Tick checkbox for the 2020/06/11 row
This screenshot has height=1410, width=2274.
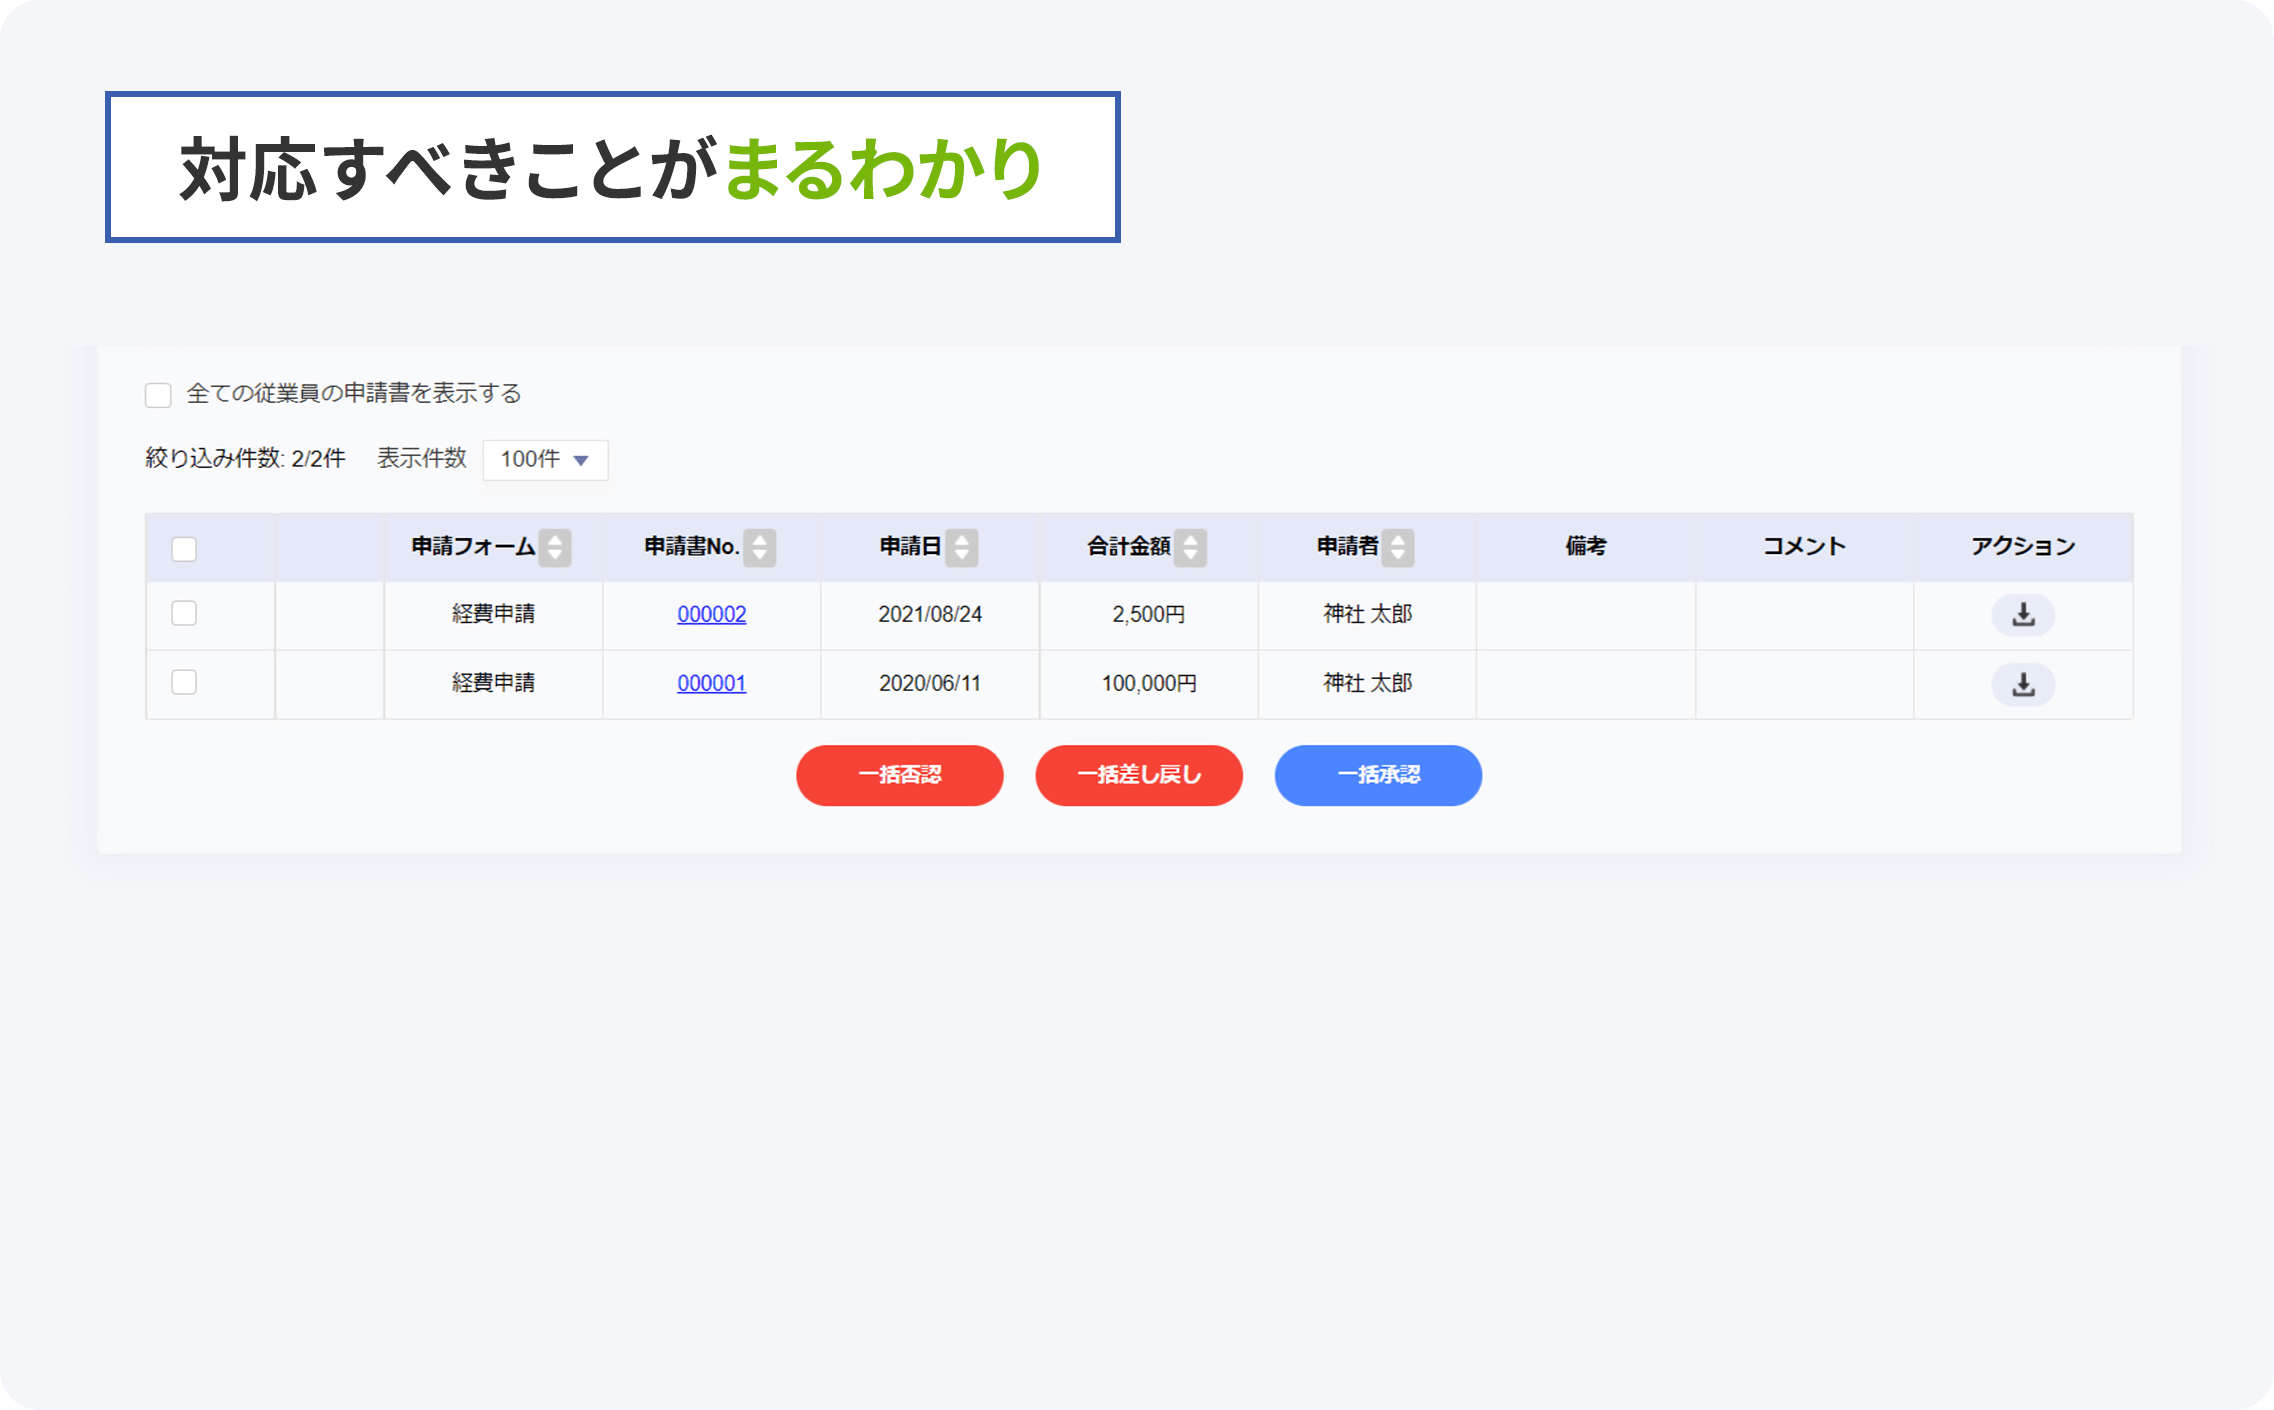click(184, 682)
